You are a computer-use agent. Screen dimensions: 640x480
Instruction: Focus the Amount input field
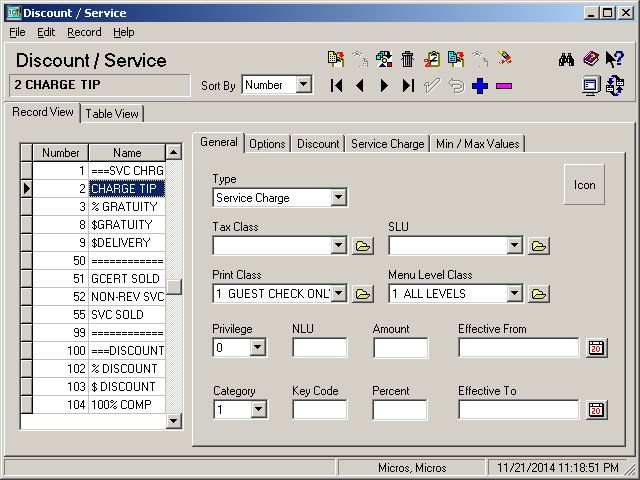pos(400,348)
